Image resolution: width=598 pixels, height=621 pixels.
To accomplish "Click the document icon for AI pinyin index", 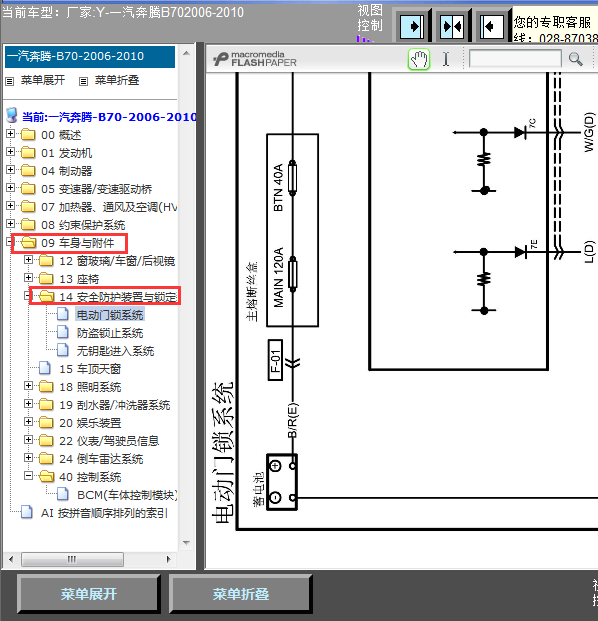I will tap(27, 512).
